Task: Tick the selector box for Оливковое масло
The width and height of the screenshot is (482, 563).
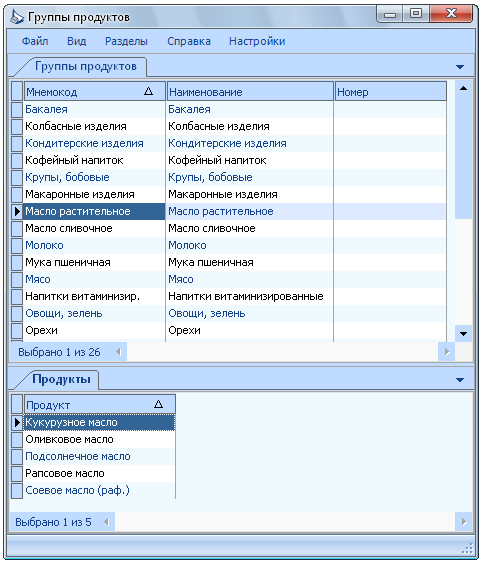Action: (x=17, y=439)
